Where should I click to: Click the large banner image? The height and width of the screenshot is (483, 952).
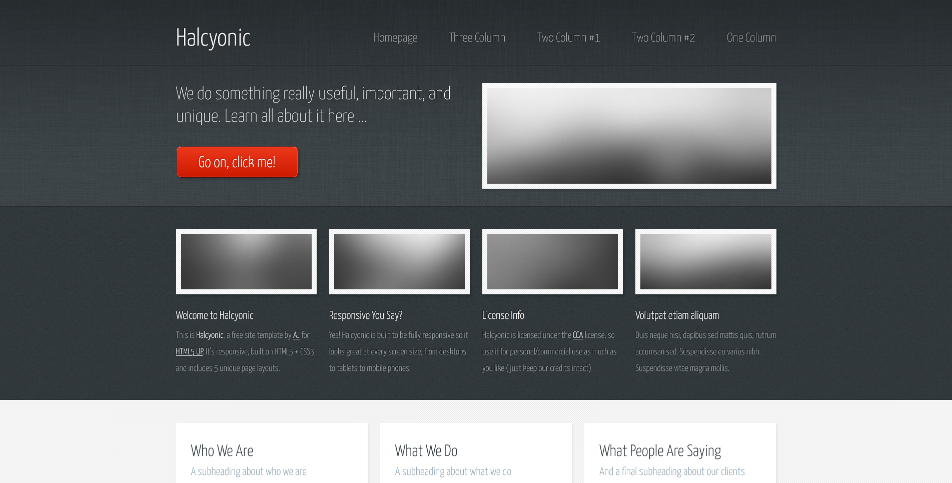629,136
